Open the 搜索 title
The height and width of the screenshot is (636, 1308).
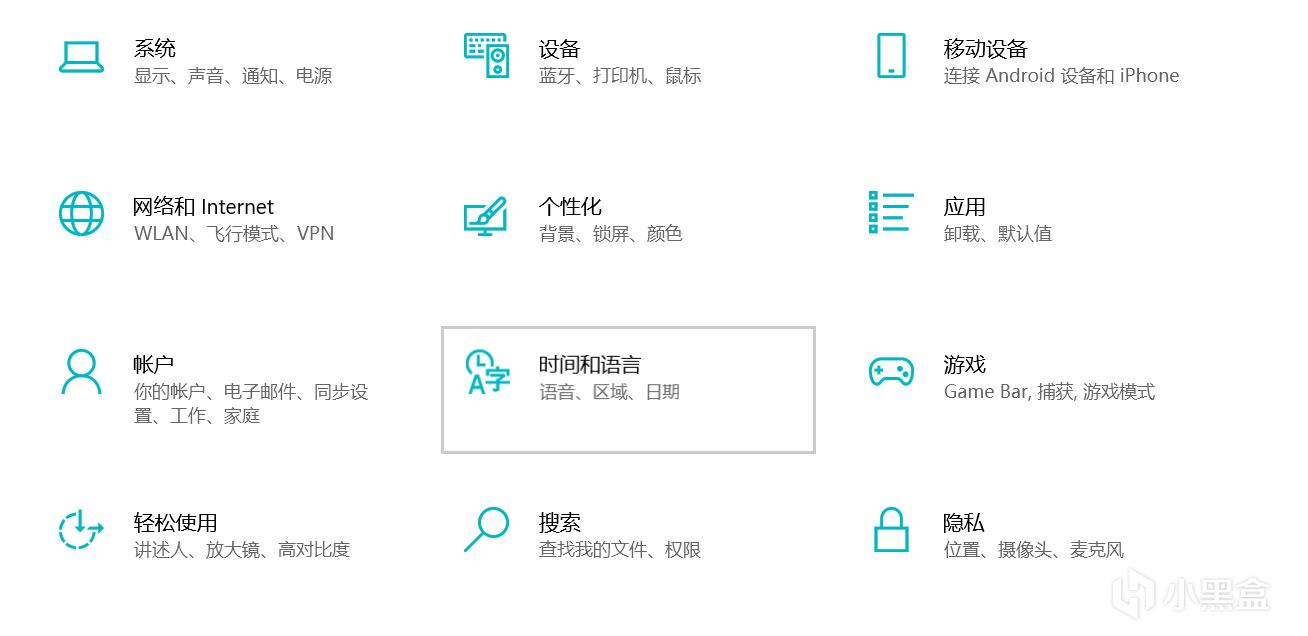(560, 522)
